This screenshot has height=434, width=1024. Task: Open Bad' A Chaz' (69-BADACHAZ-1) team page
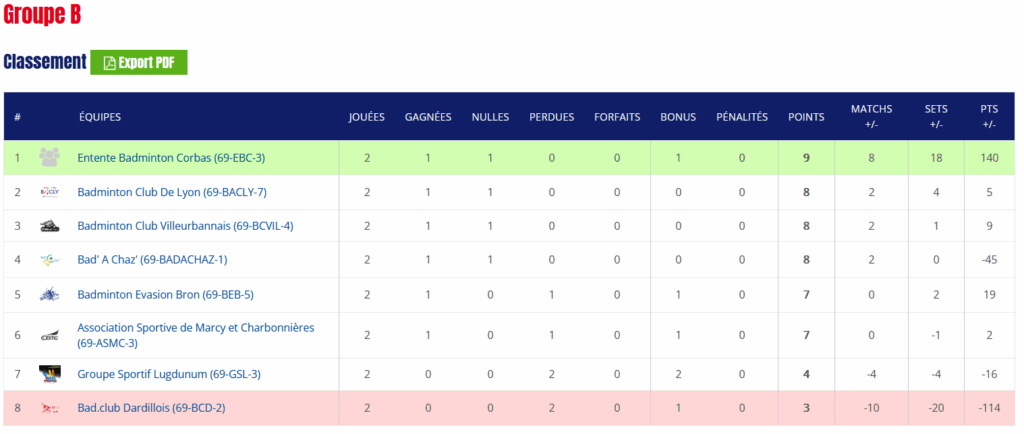point(152,260)
